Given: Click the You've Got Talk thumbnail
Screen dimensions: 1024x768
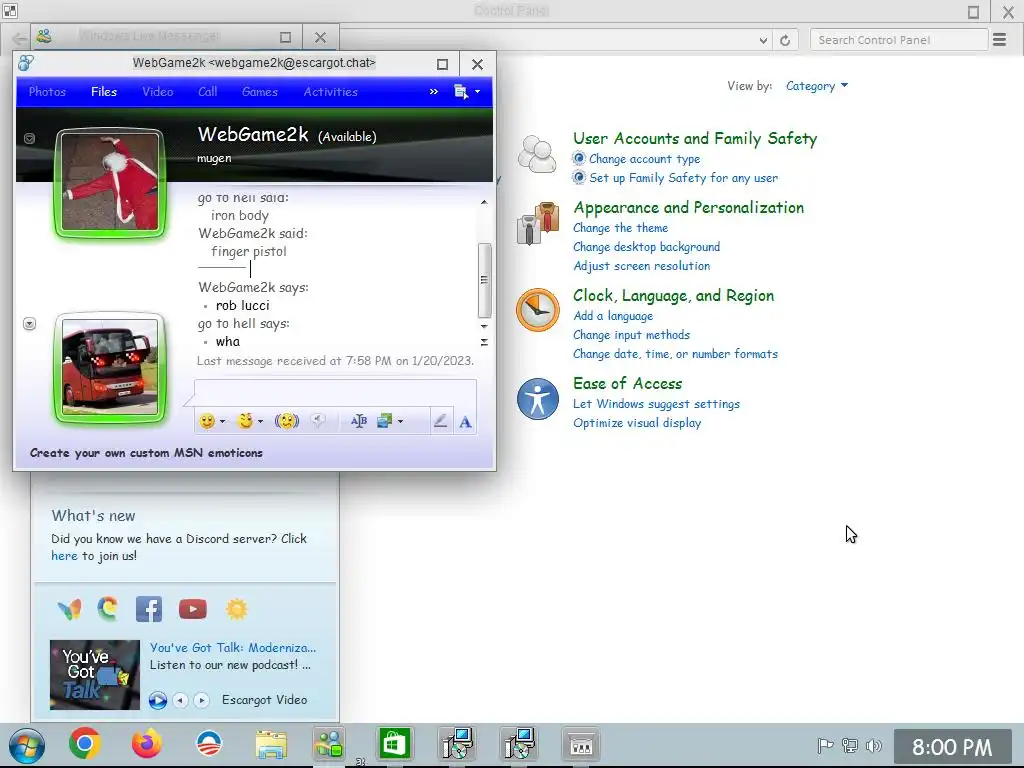Looking at the screenshot, I should (x=95, y=675).
